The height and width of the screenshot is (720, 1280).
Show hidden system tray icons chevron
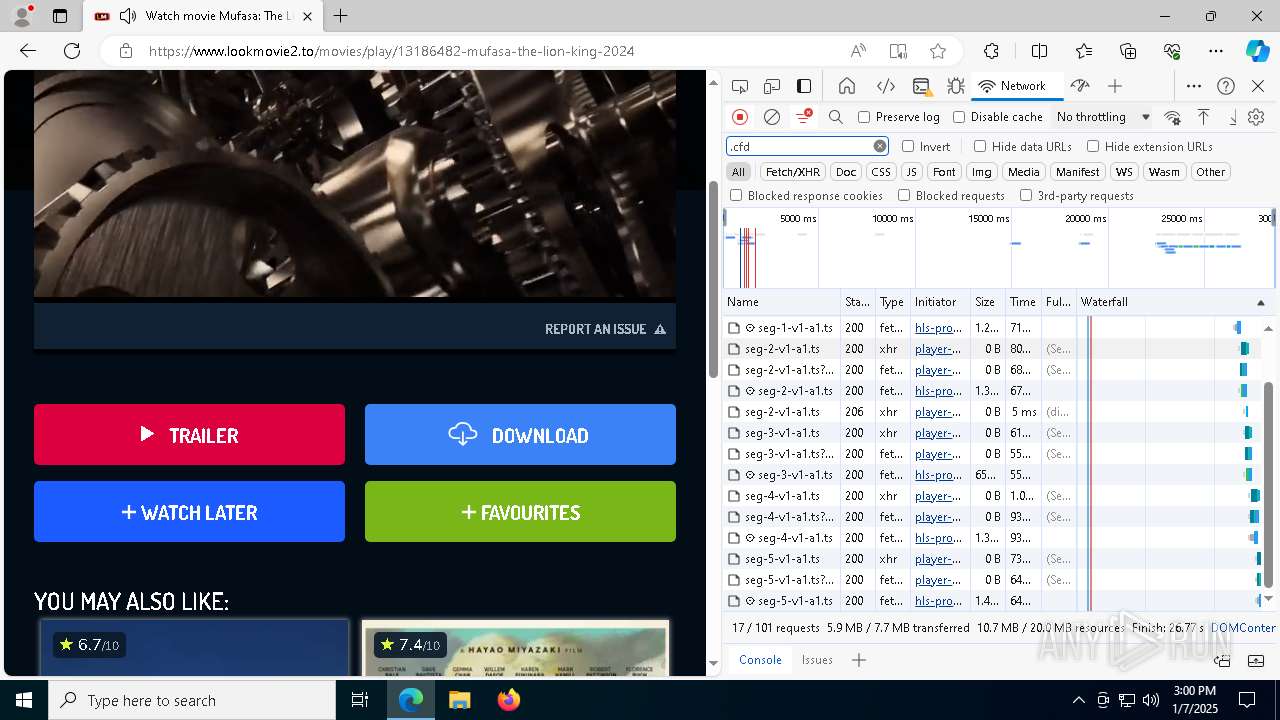pos(1078,700)
